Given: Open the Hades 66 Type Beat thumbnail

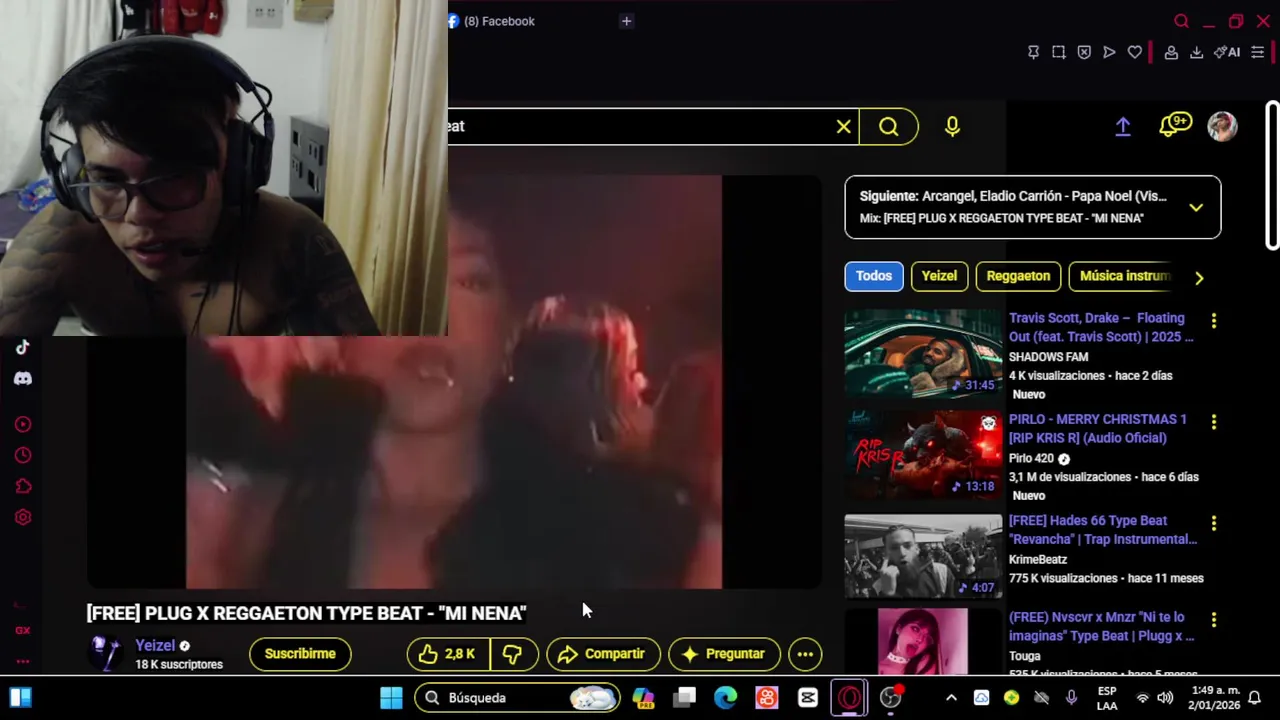Looking at the screenshot, I should pyautogui.click(x=923, y=556).
